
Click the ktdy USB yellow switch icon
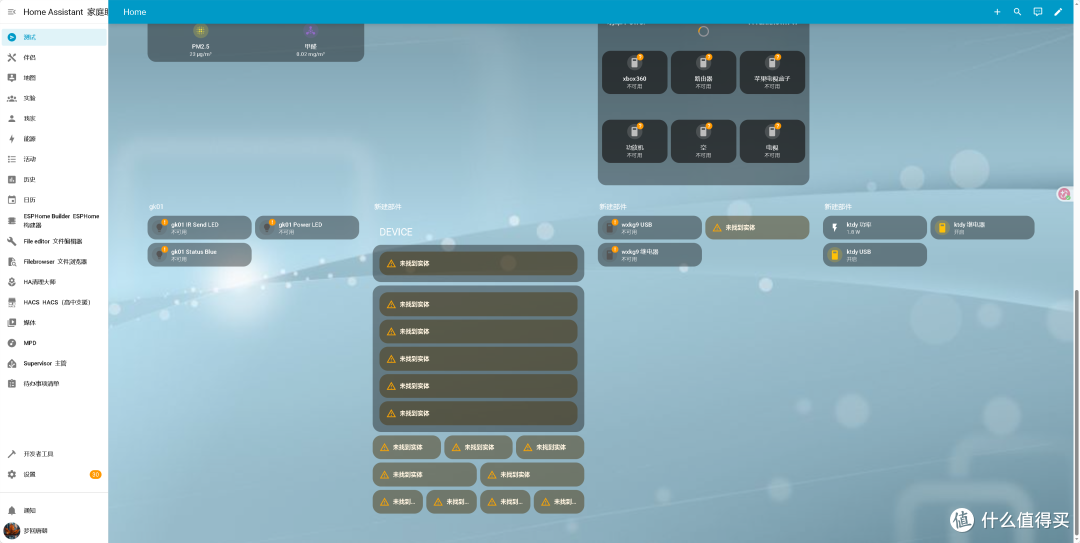[835, 255]
